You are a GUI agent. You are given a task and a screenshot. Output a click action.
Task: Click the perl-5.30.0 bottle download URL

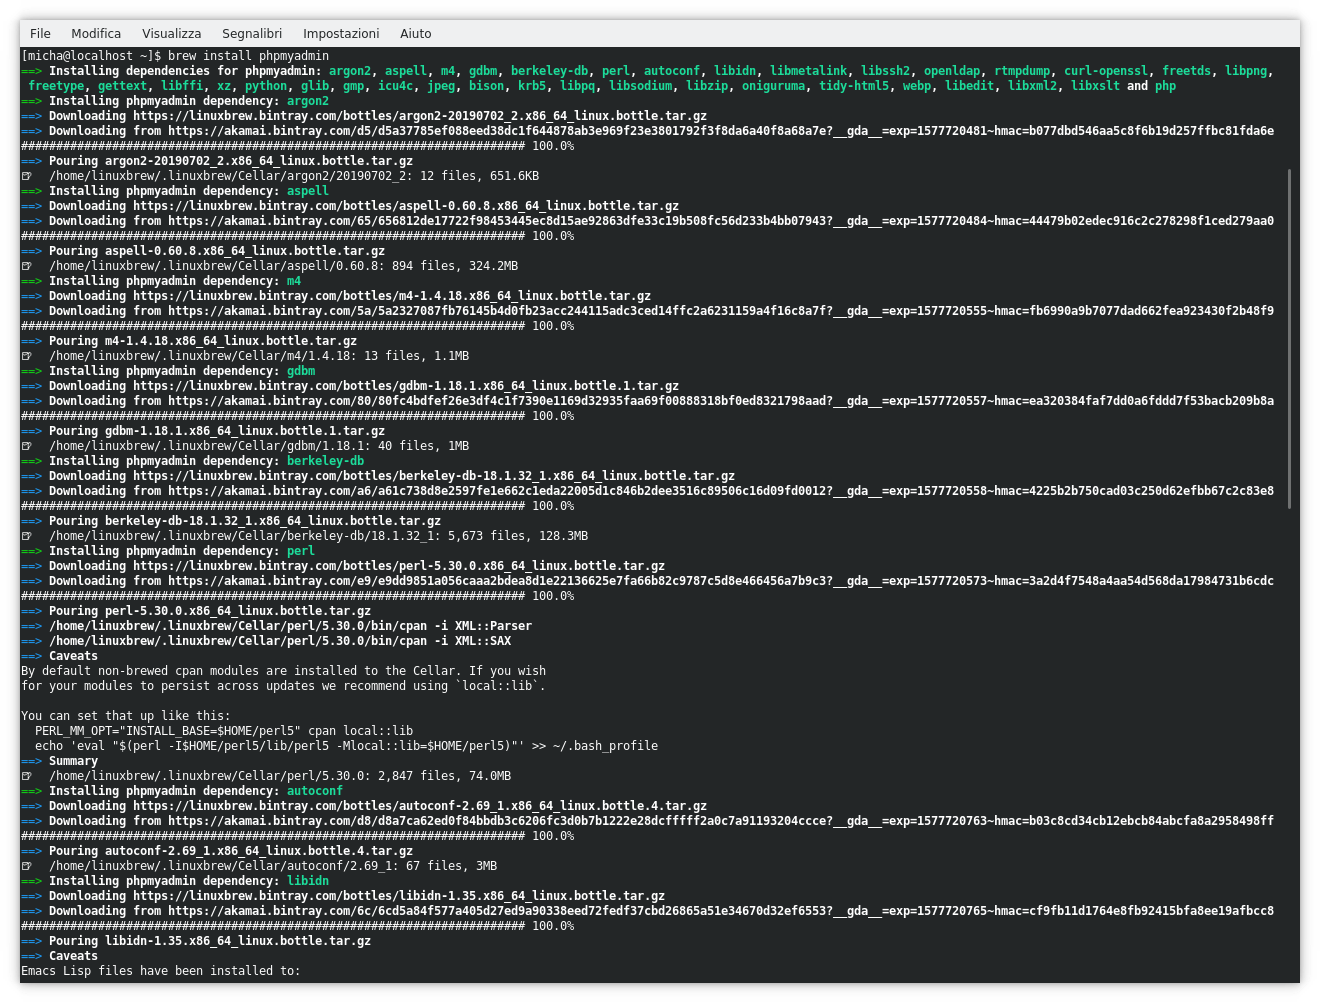(399, 566)
